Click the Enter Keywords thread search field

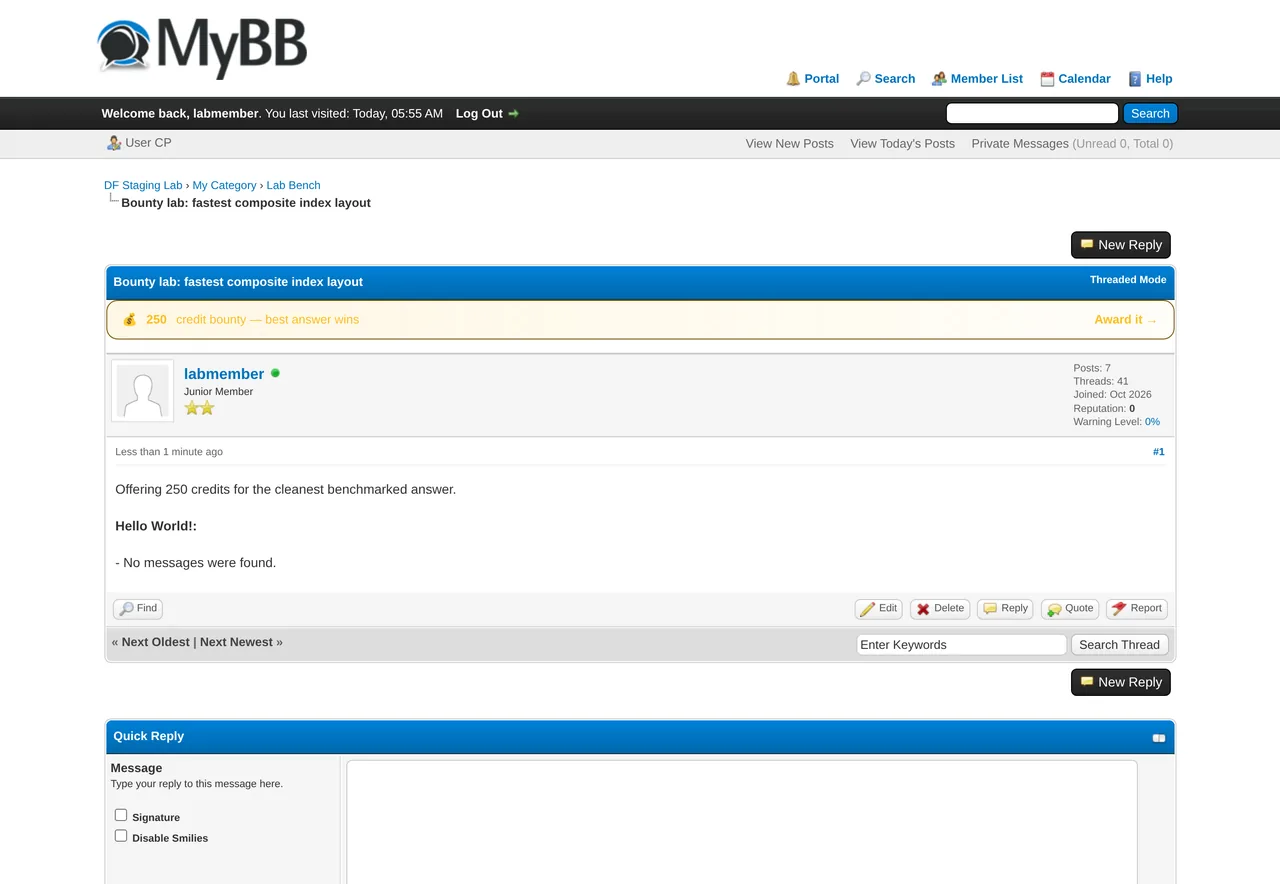click(x=962, y=645)
